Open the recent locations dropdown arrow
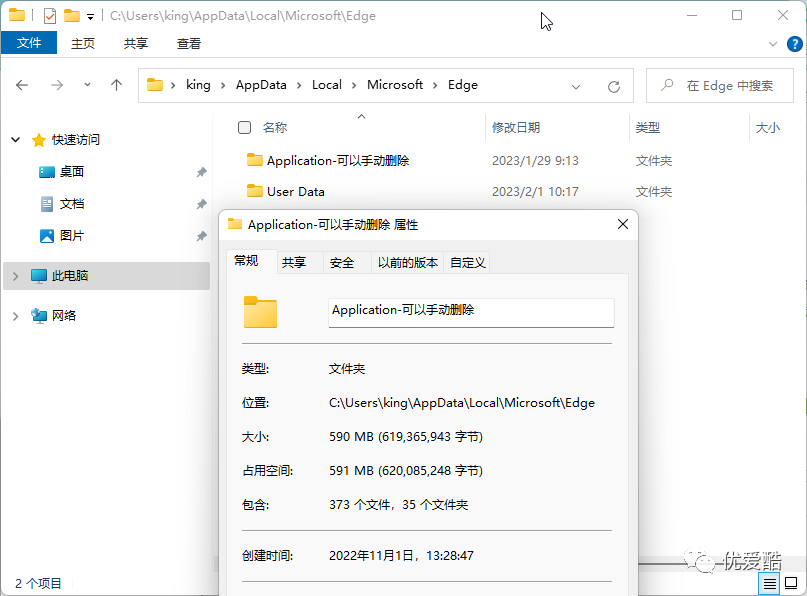This screenshot has height=596, width=807. (x=87, y=84)
